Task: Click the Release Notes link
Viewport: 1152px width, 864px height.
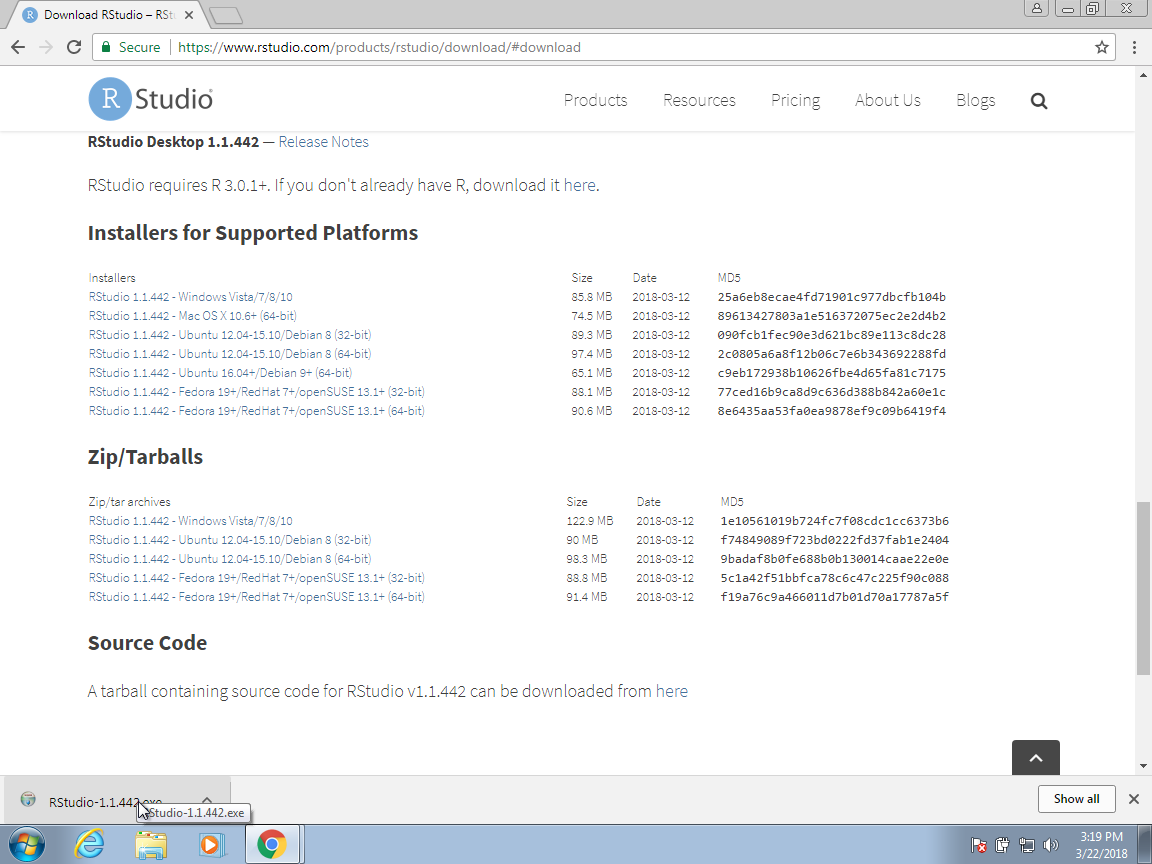Action: coord(323,142)
